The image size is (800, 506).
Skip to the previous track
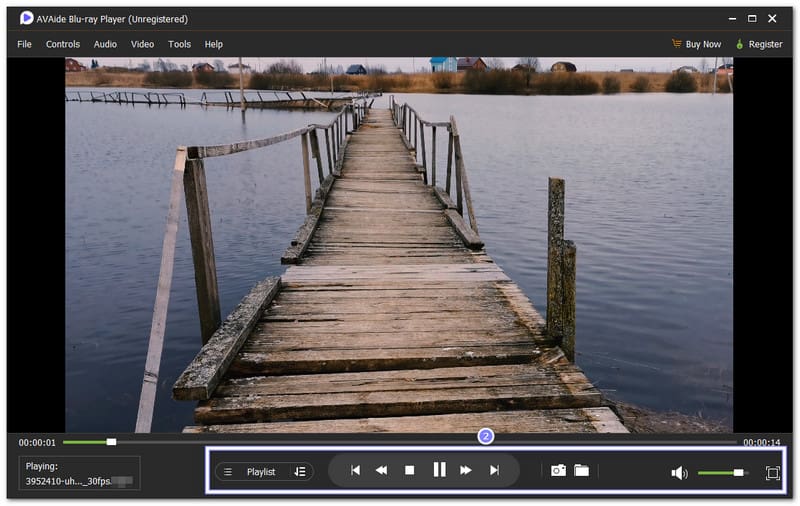[355, 470]
